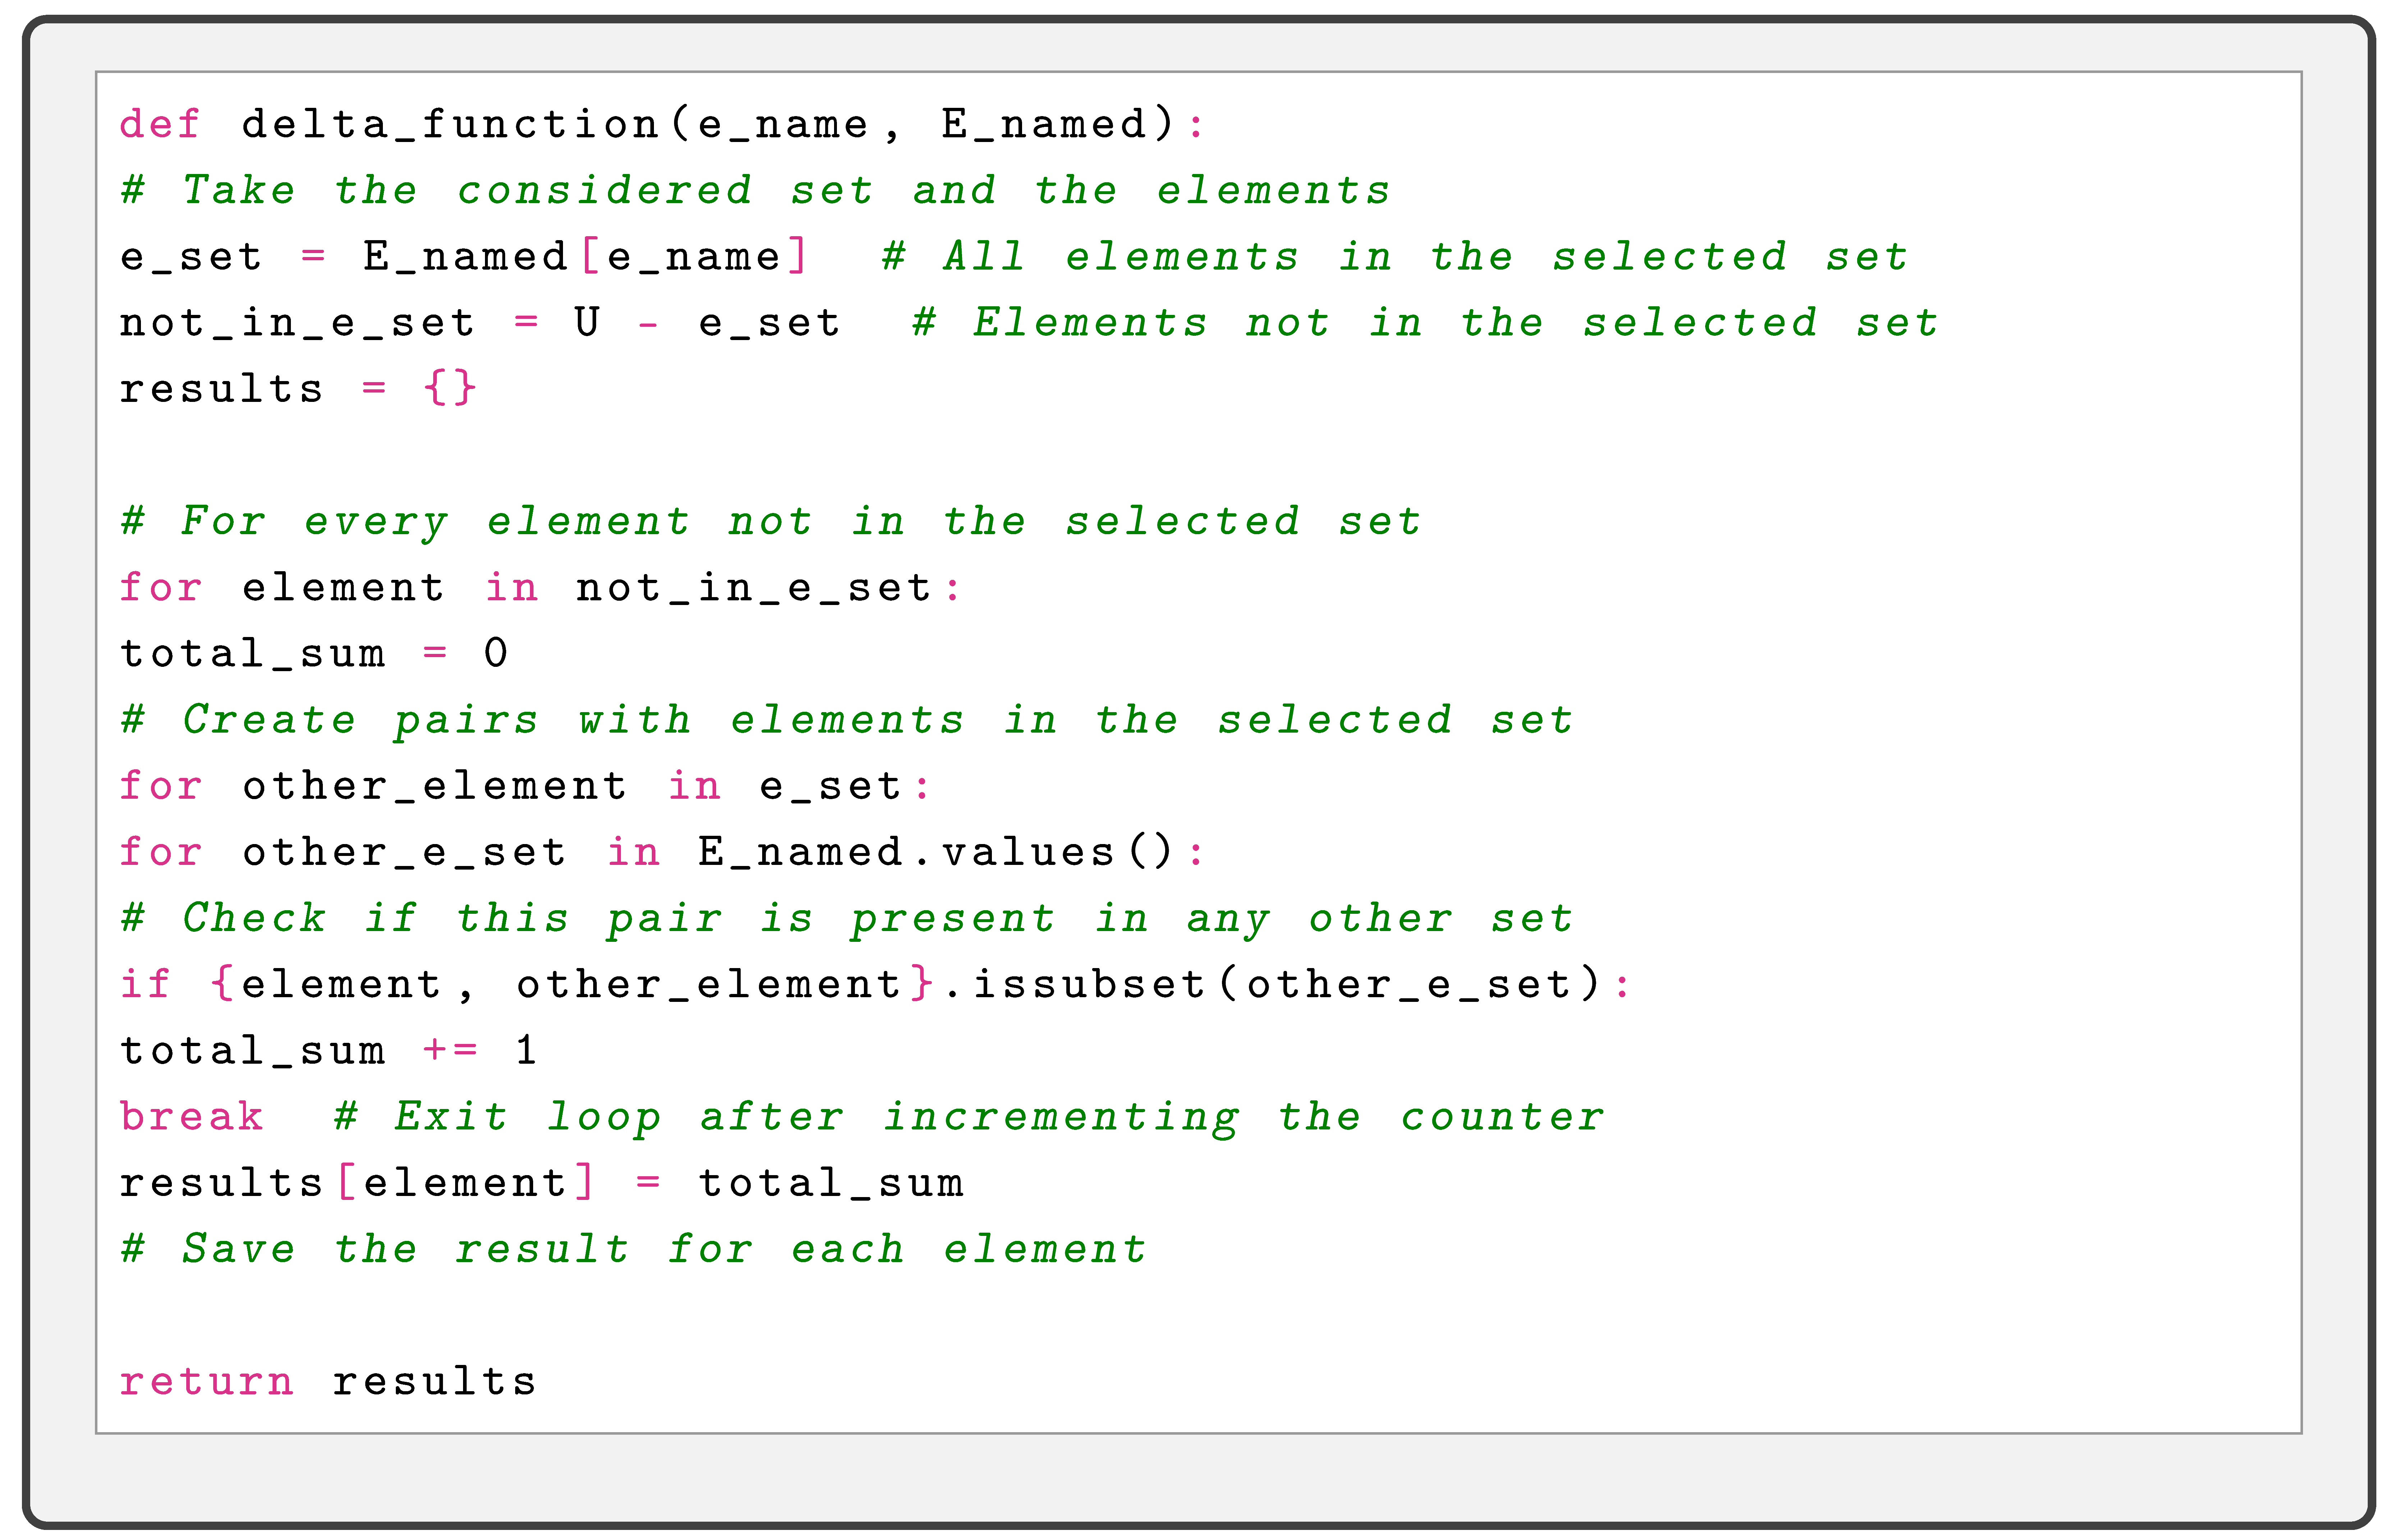Viewport: 2390px width, 1540px height.
Task: Click the "Save the result for each element" comment
Action: [x=633, y=1249]
